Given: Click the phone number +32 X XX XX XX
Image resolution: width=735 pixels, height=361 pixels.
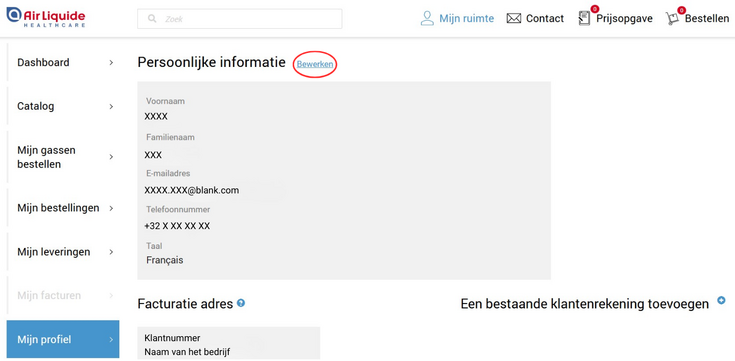Looking at the screenshot, I should (177, 226).
